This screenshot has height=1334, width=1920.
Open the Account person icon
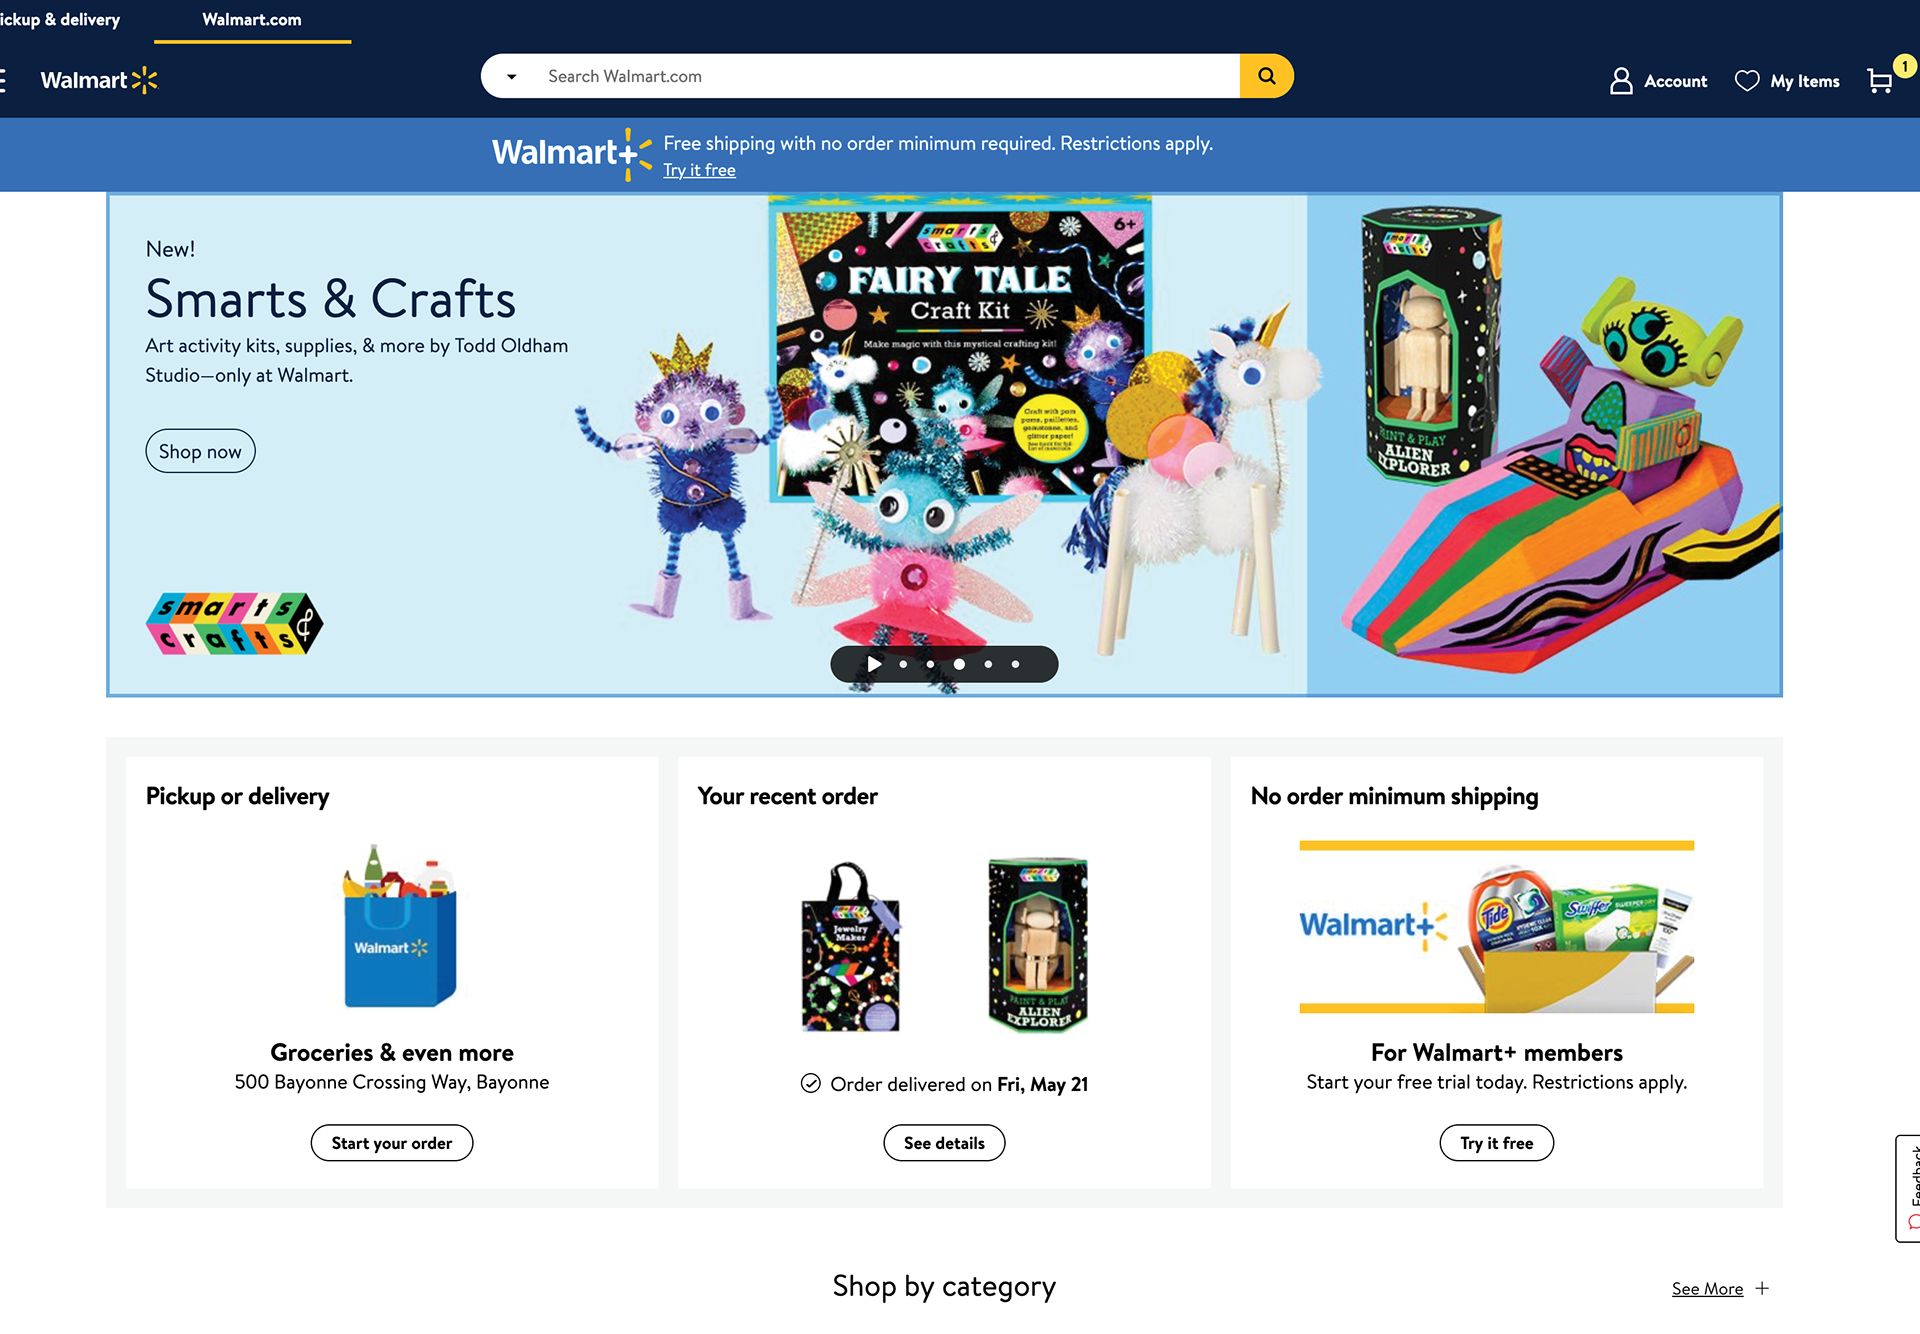coord(1621,81)
